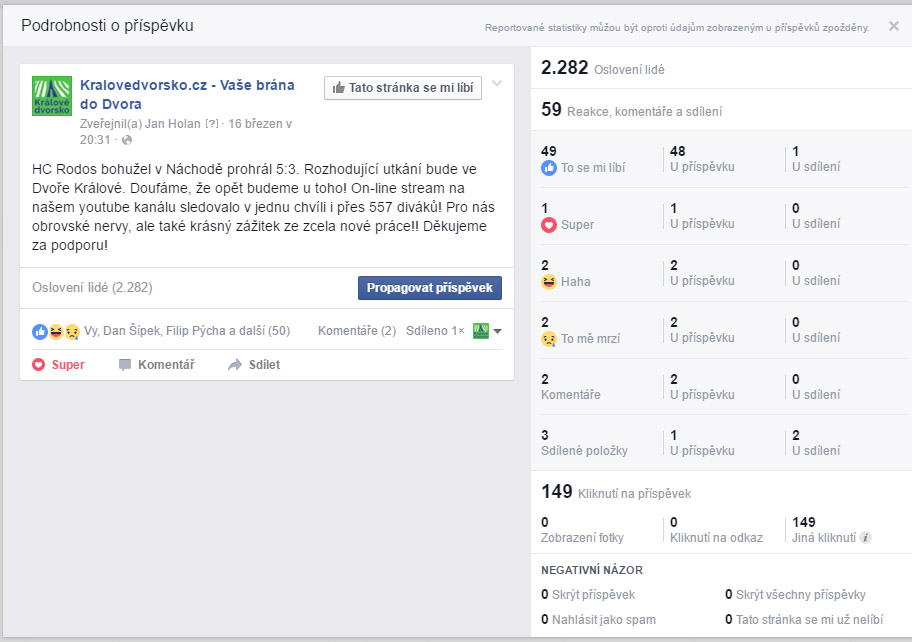Click the sad emoji beside To mě mrzí
The image size is (912, 642).
coord(548,339)
